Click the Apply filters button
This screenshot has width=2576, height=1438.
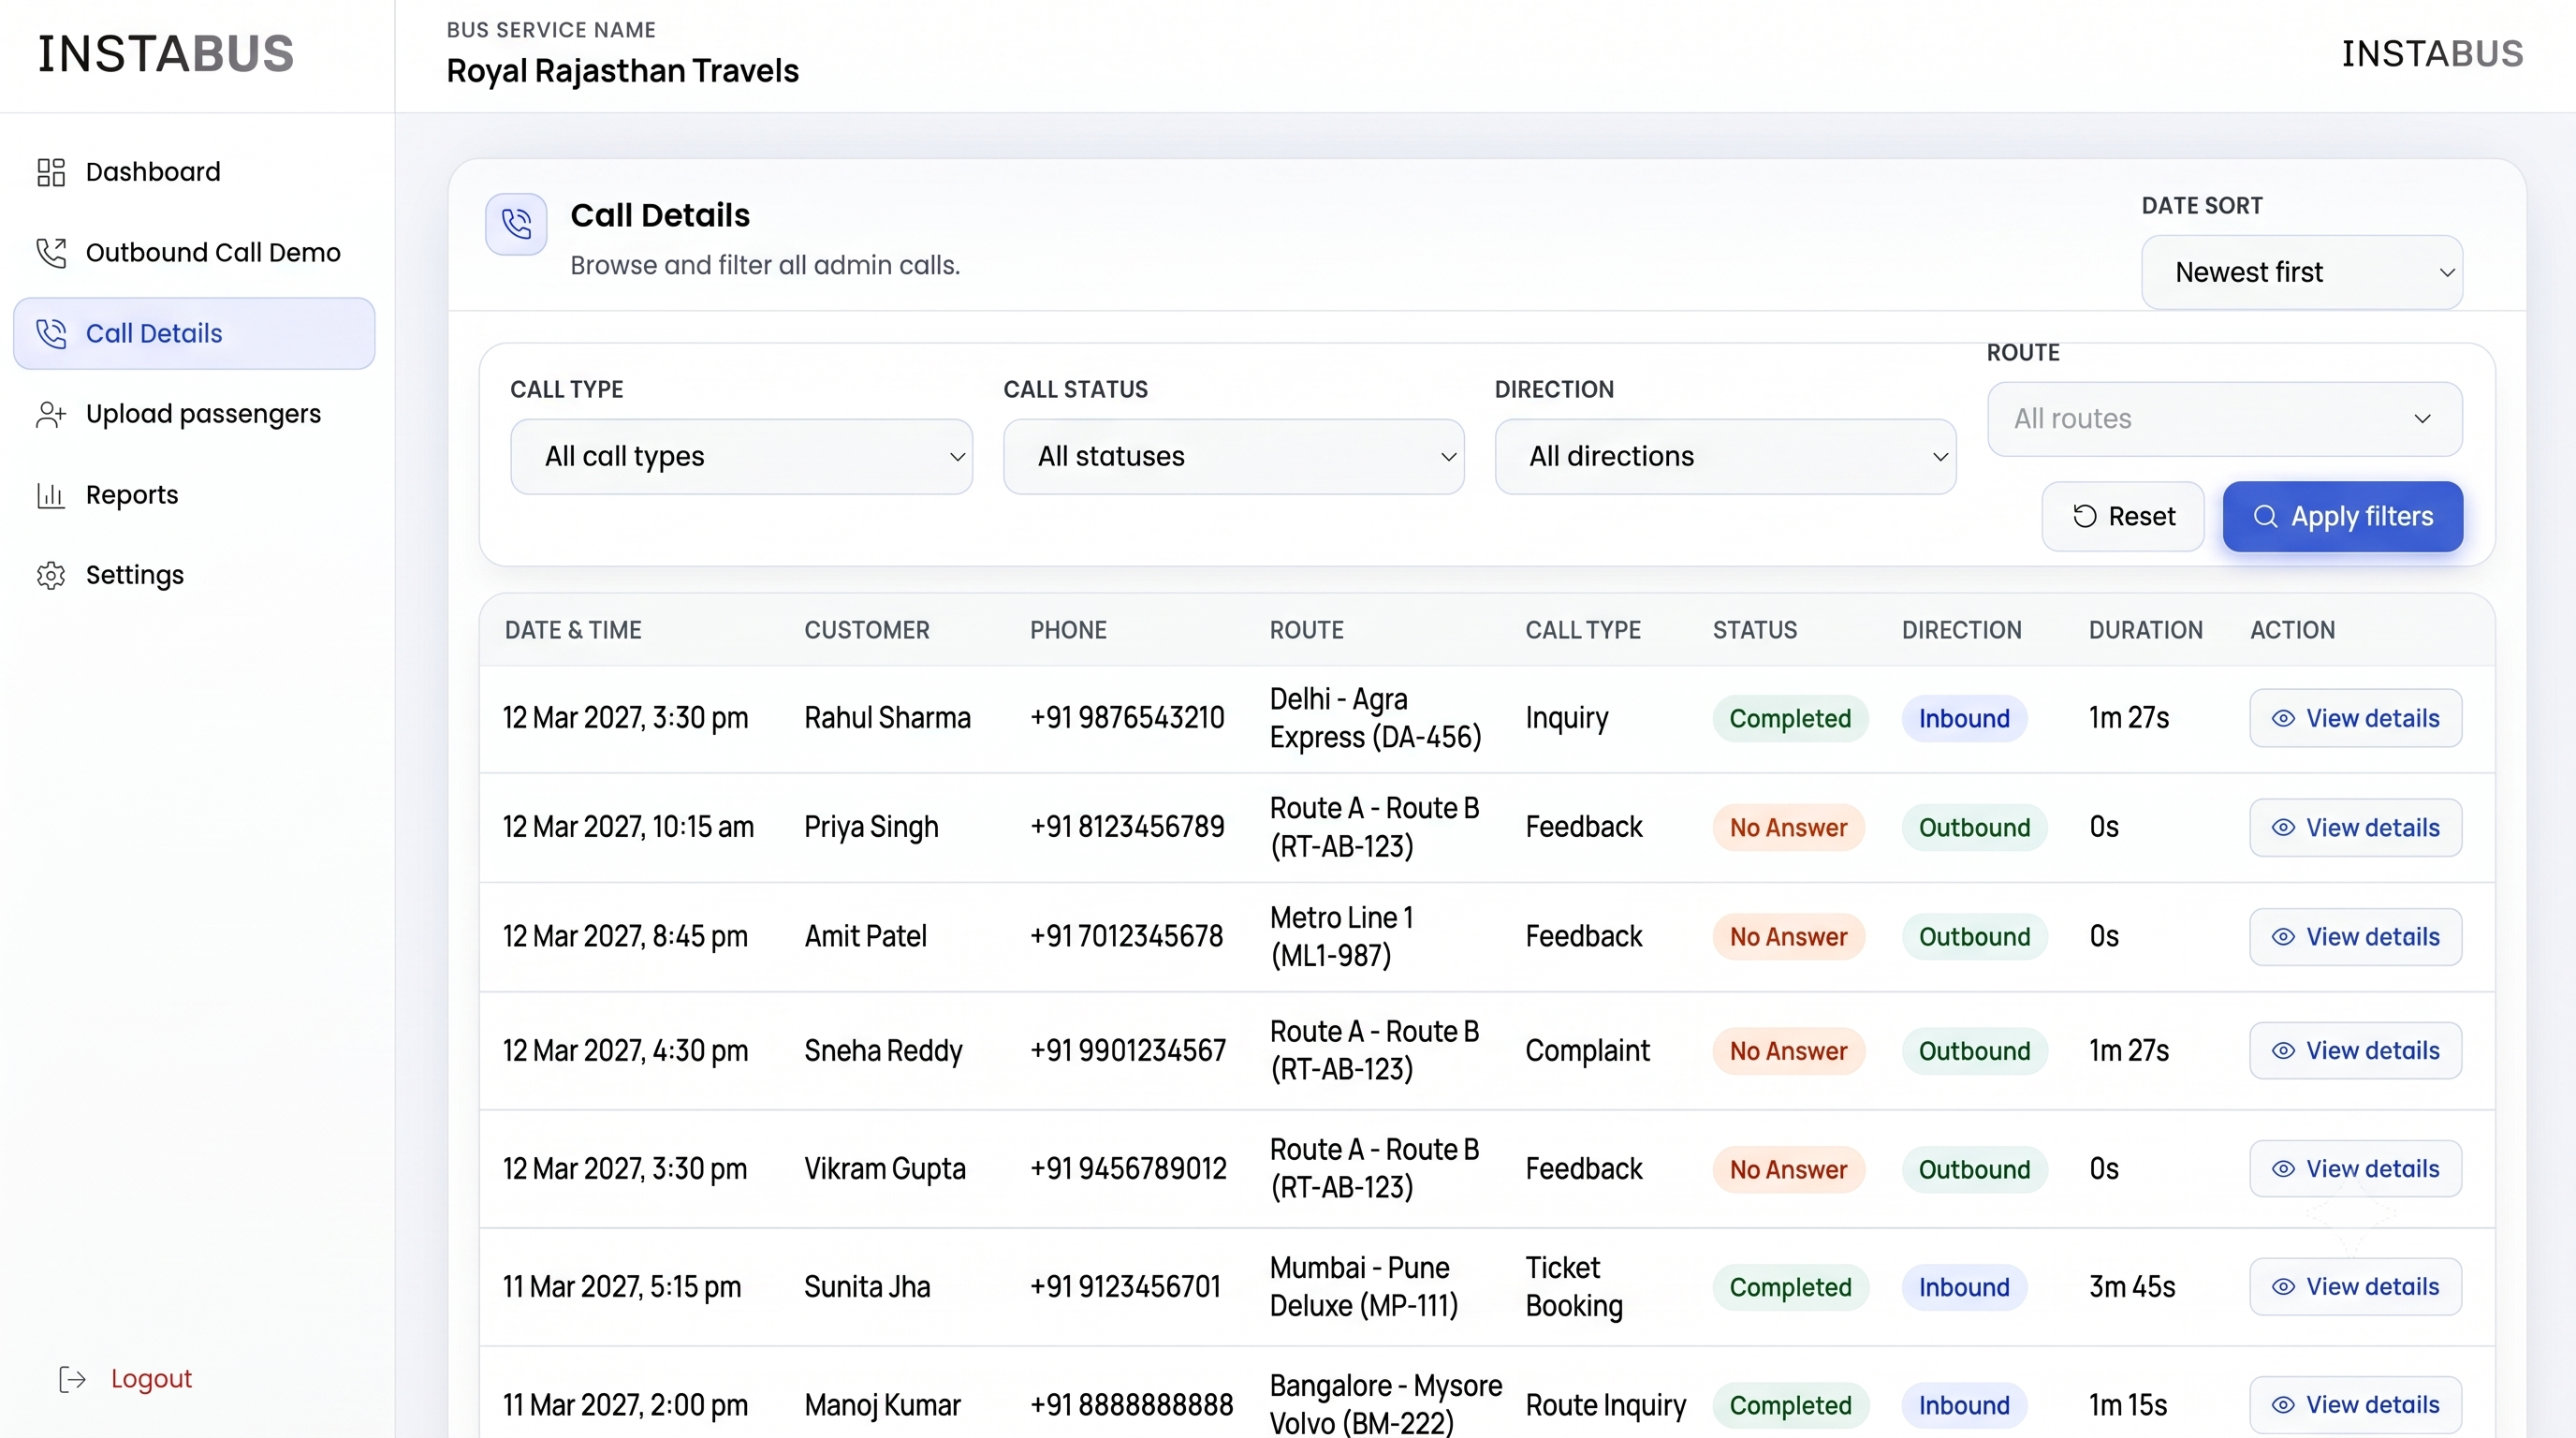[x=2342, y=516]
